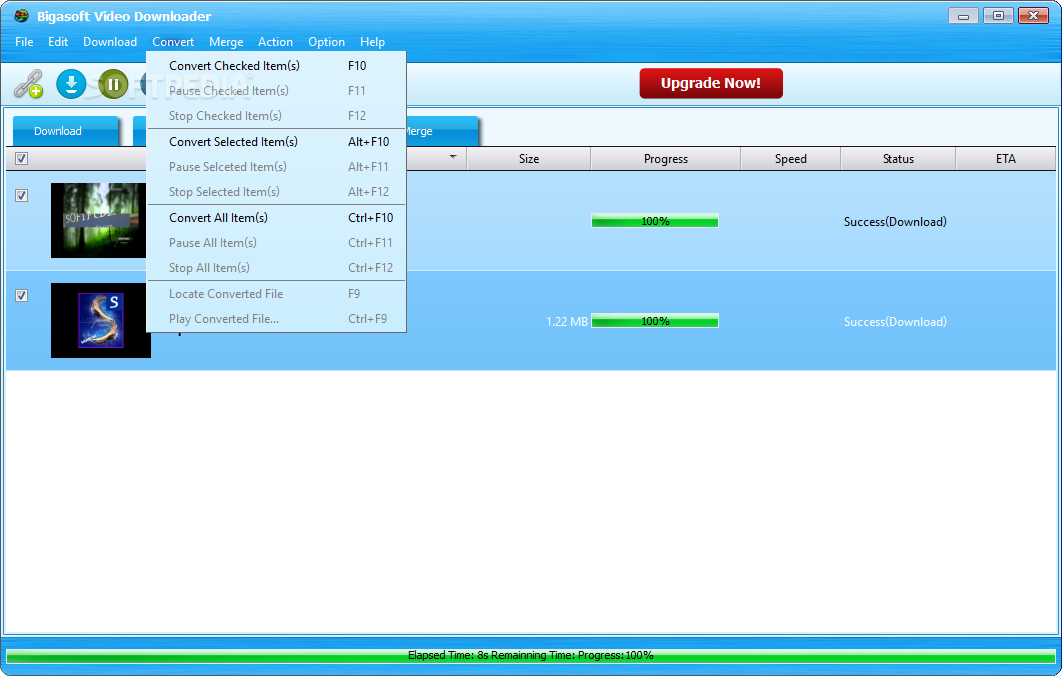
Task: Click second row Success(Download) status
Action: 895,322
